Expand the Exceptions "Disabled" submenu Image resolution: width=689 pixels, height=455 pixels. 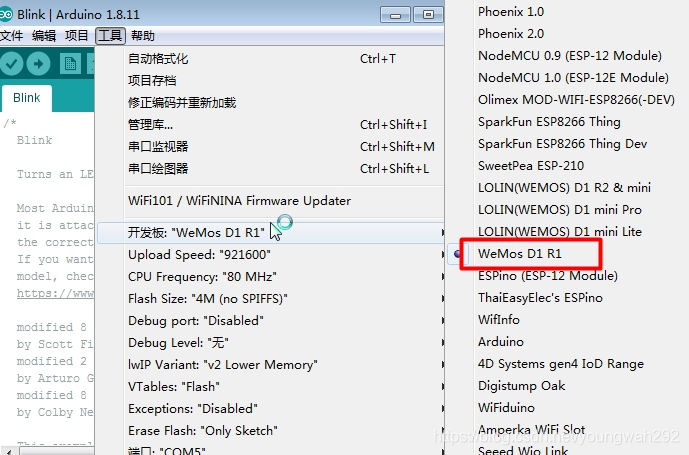tap(270, 408)
